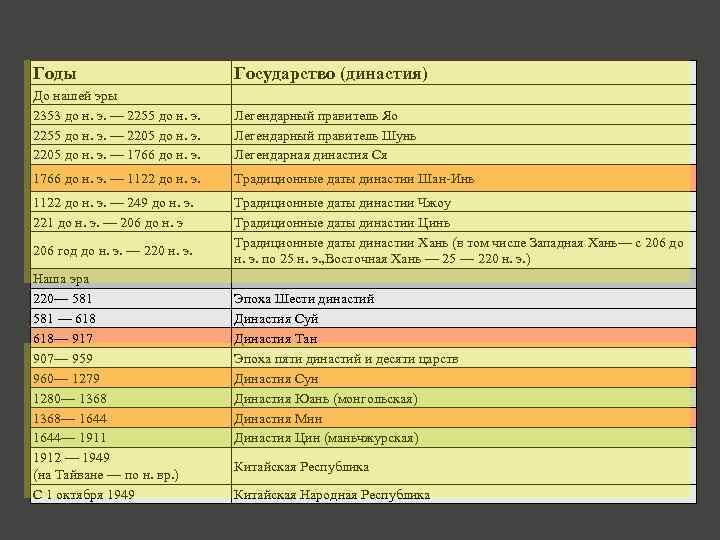
Task: Click 'Династия Суй' cell
Action: tap(464, 318)
